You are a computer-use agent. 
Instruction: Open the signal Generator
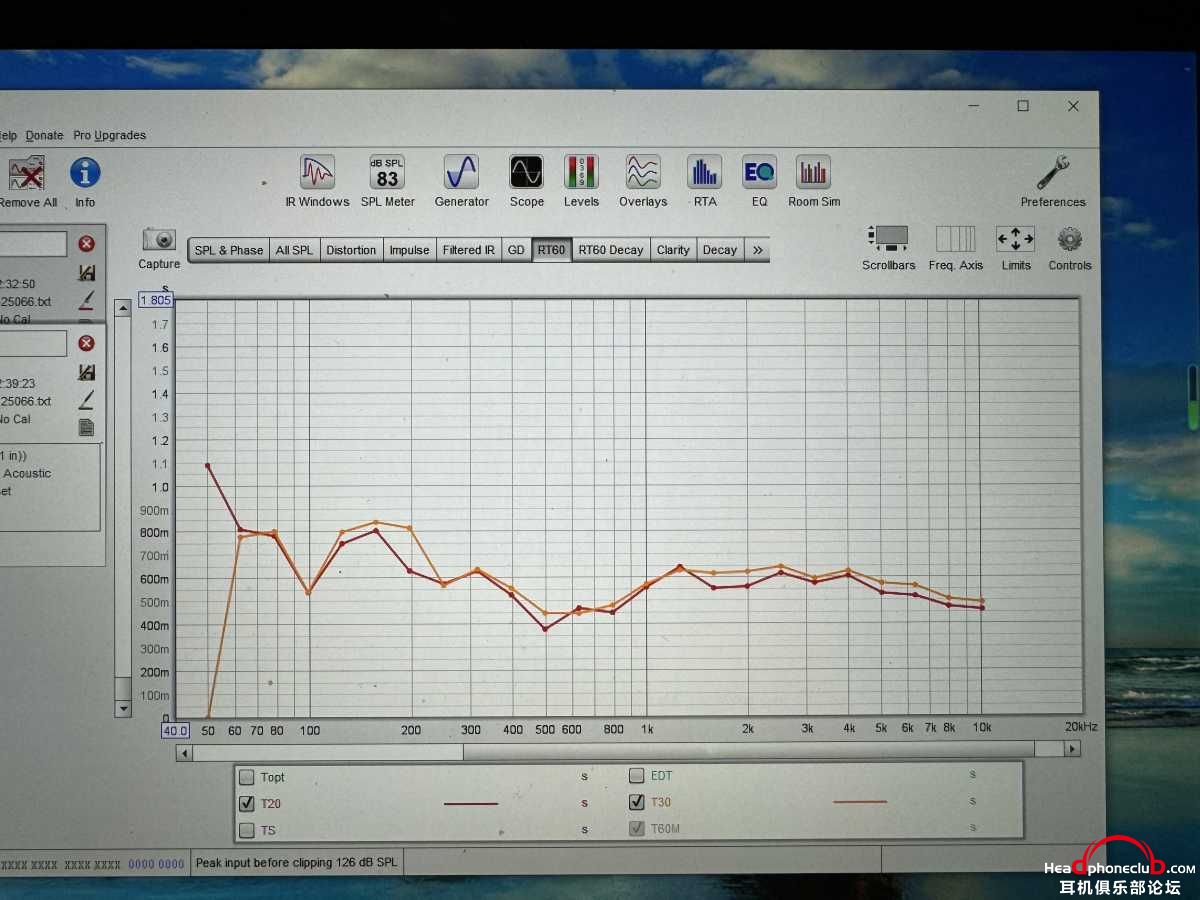[461, 181]
